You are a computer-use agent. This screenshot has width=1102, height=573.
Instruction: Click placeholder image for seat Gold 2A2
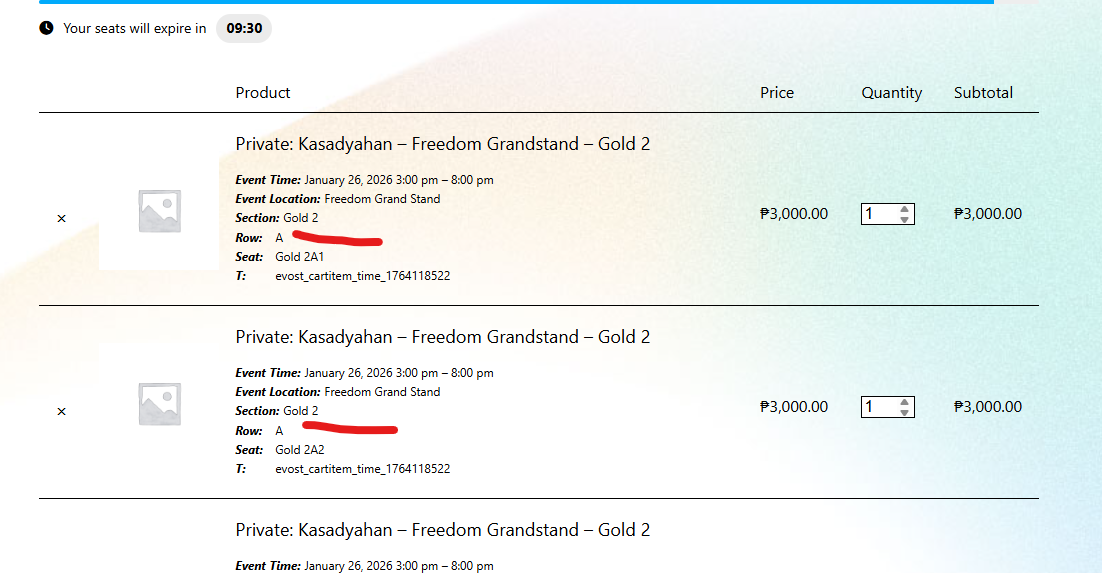point(159,404)
